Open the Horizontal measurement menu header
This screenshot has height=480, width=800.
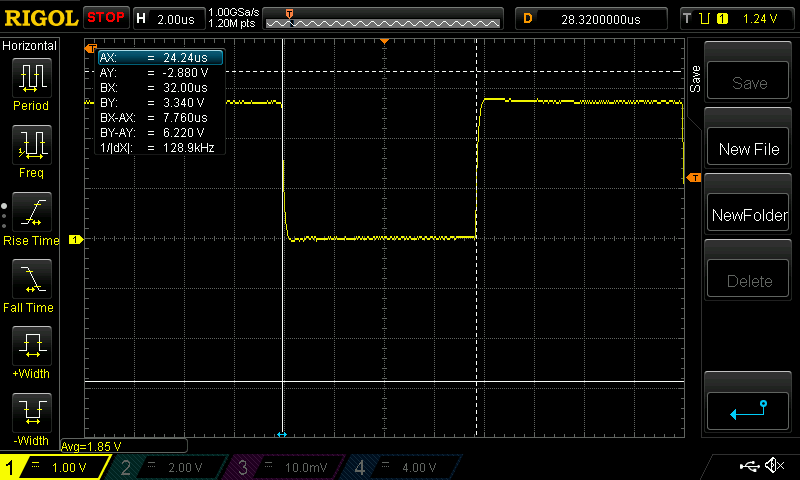click(x=30, y=46)
